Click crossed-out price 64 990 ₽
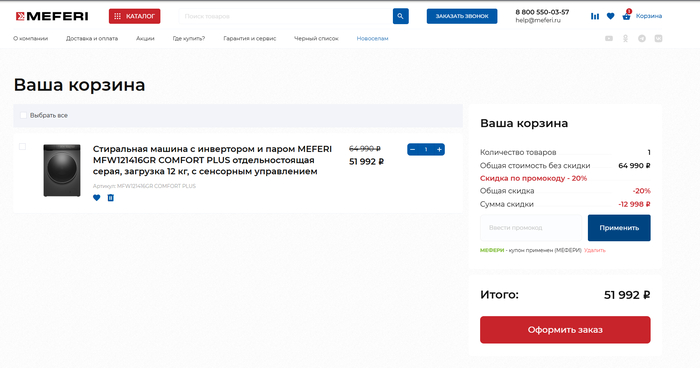This screenshot has height=368, width=700. [365, 148]
